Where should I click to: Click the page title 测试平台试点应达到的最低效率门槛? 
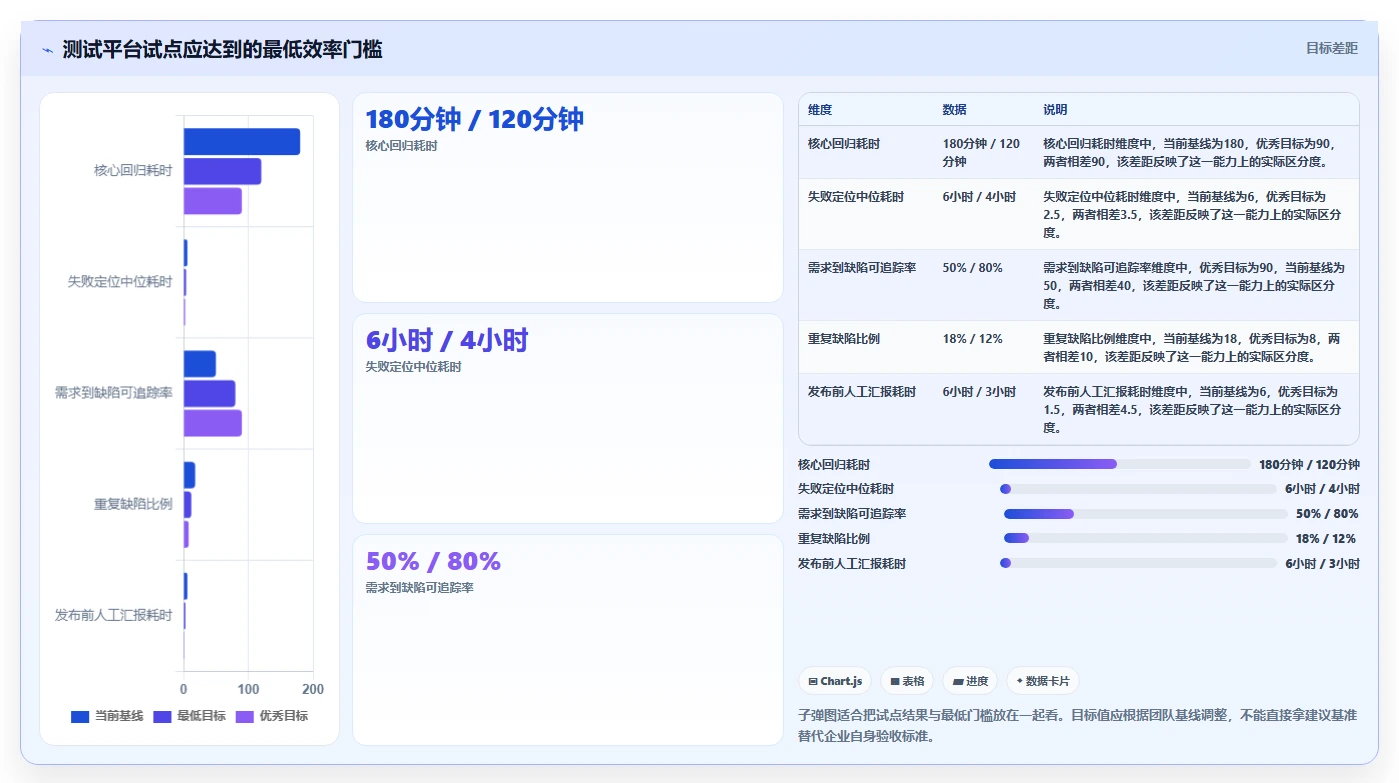pyautogui.click(x=222, y=50)
